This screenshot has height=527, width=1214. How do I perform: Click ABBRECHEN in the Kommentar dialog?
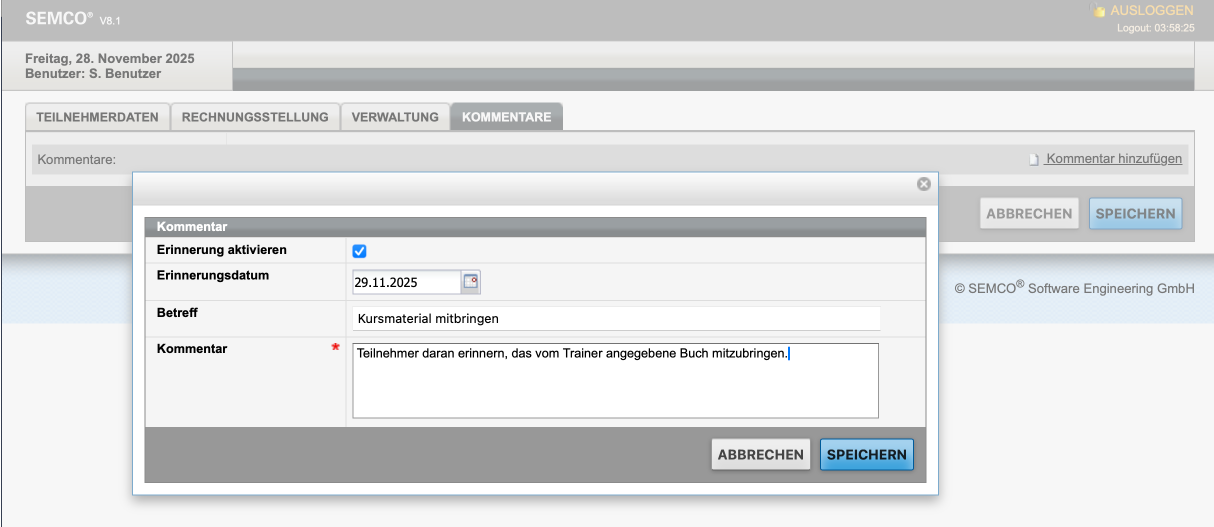(x=761, y=454)
